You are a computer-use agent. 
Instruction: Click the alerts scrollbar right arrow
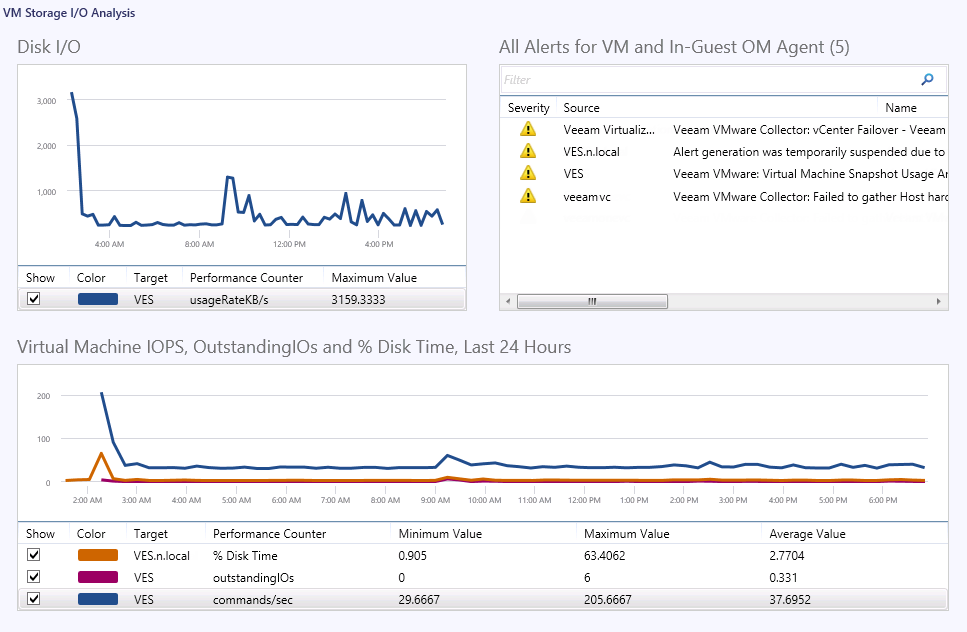[939, 301]
